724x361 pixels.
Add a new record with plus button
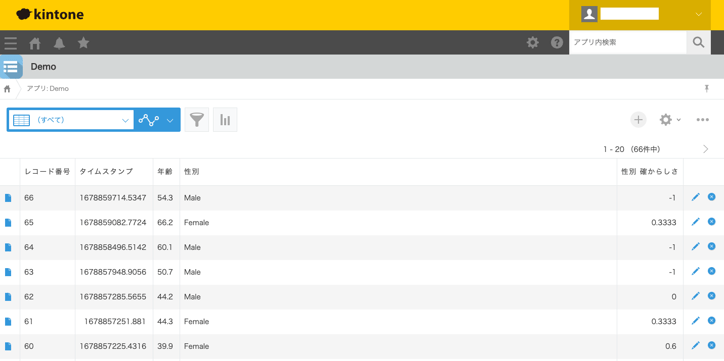point(638,120)
